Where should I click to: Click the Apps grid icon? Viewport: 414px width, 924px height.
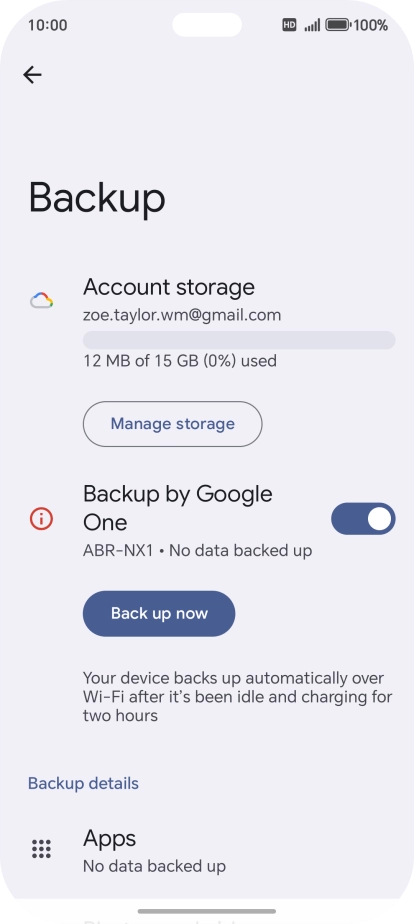point(41,849)
